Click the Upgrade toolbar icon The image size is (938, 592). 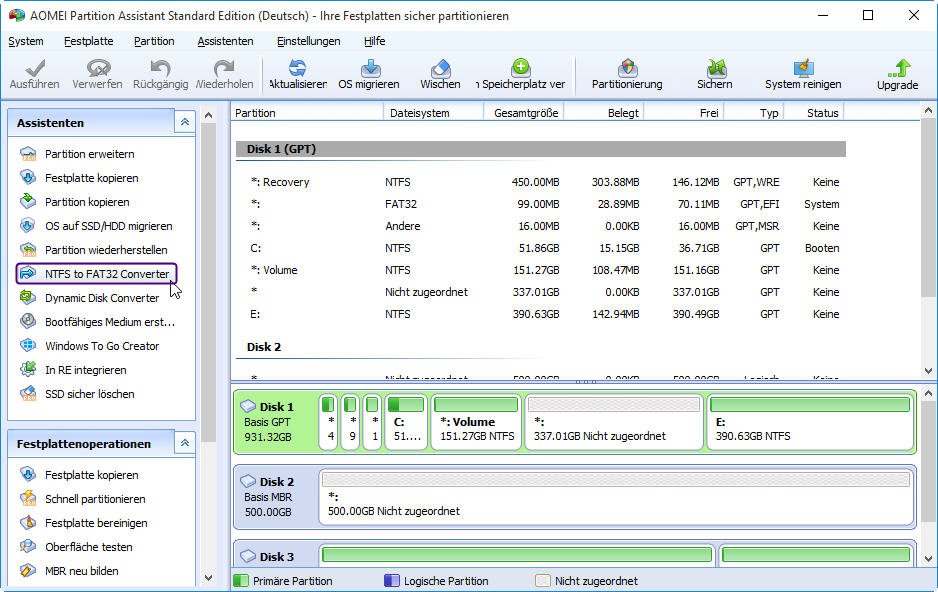[897, 75]
